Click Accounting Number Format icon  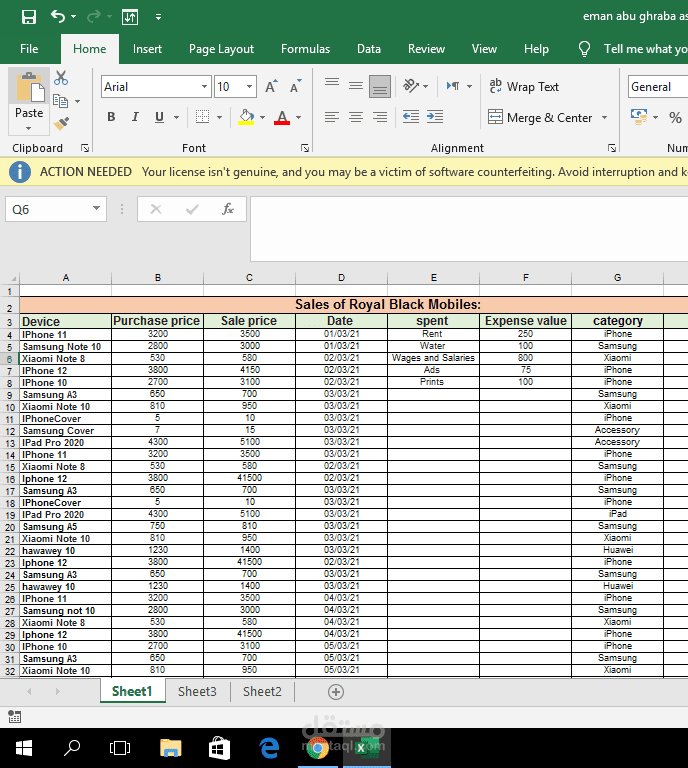(x=639, y=117)
